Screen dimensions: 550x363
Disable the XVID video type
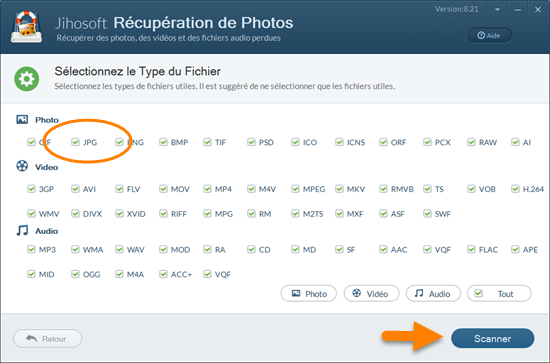tap(120, 214)
